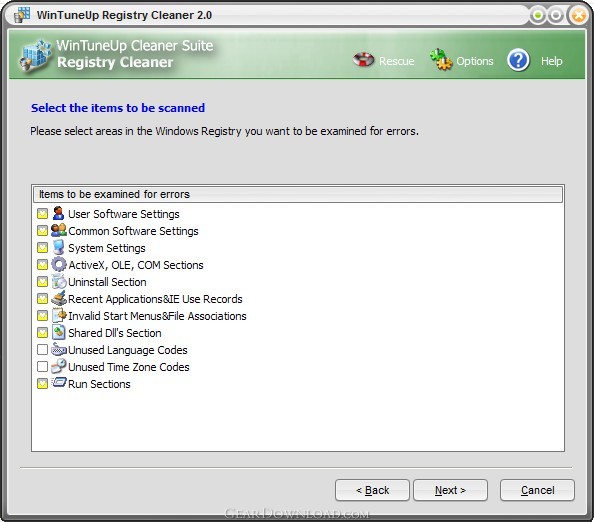Enable Unused Language Codes checkbox

tap(42, 350)
